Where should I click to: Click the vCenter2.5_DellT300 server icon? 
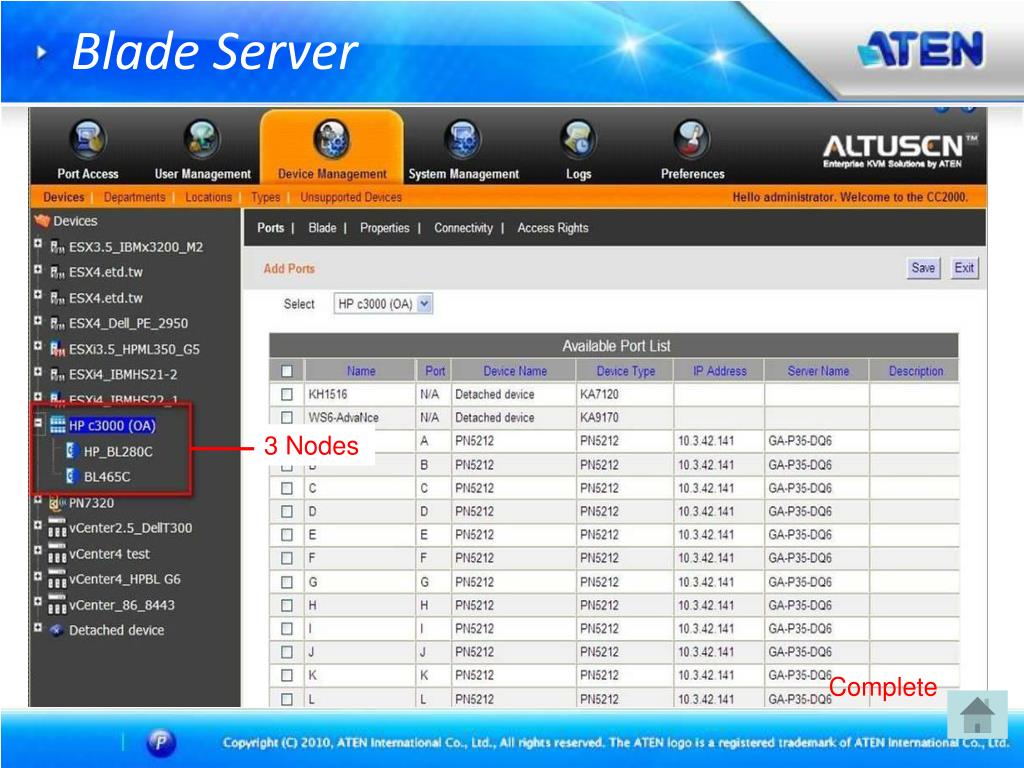[x=57, y=528]
